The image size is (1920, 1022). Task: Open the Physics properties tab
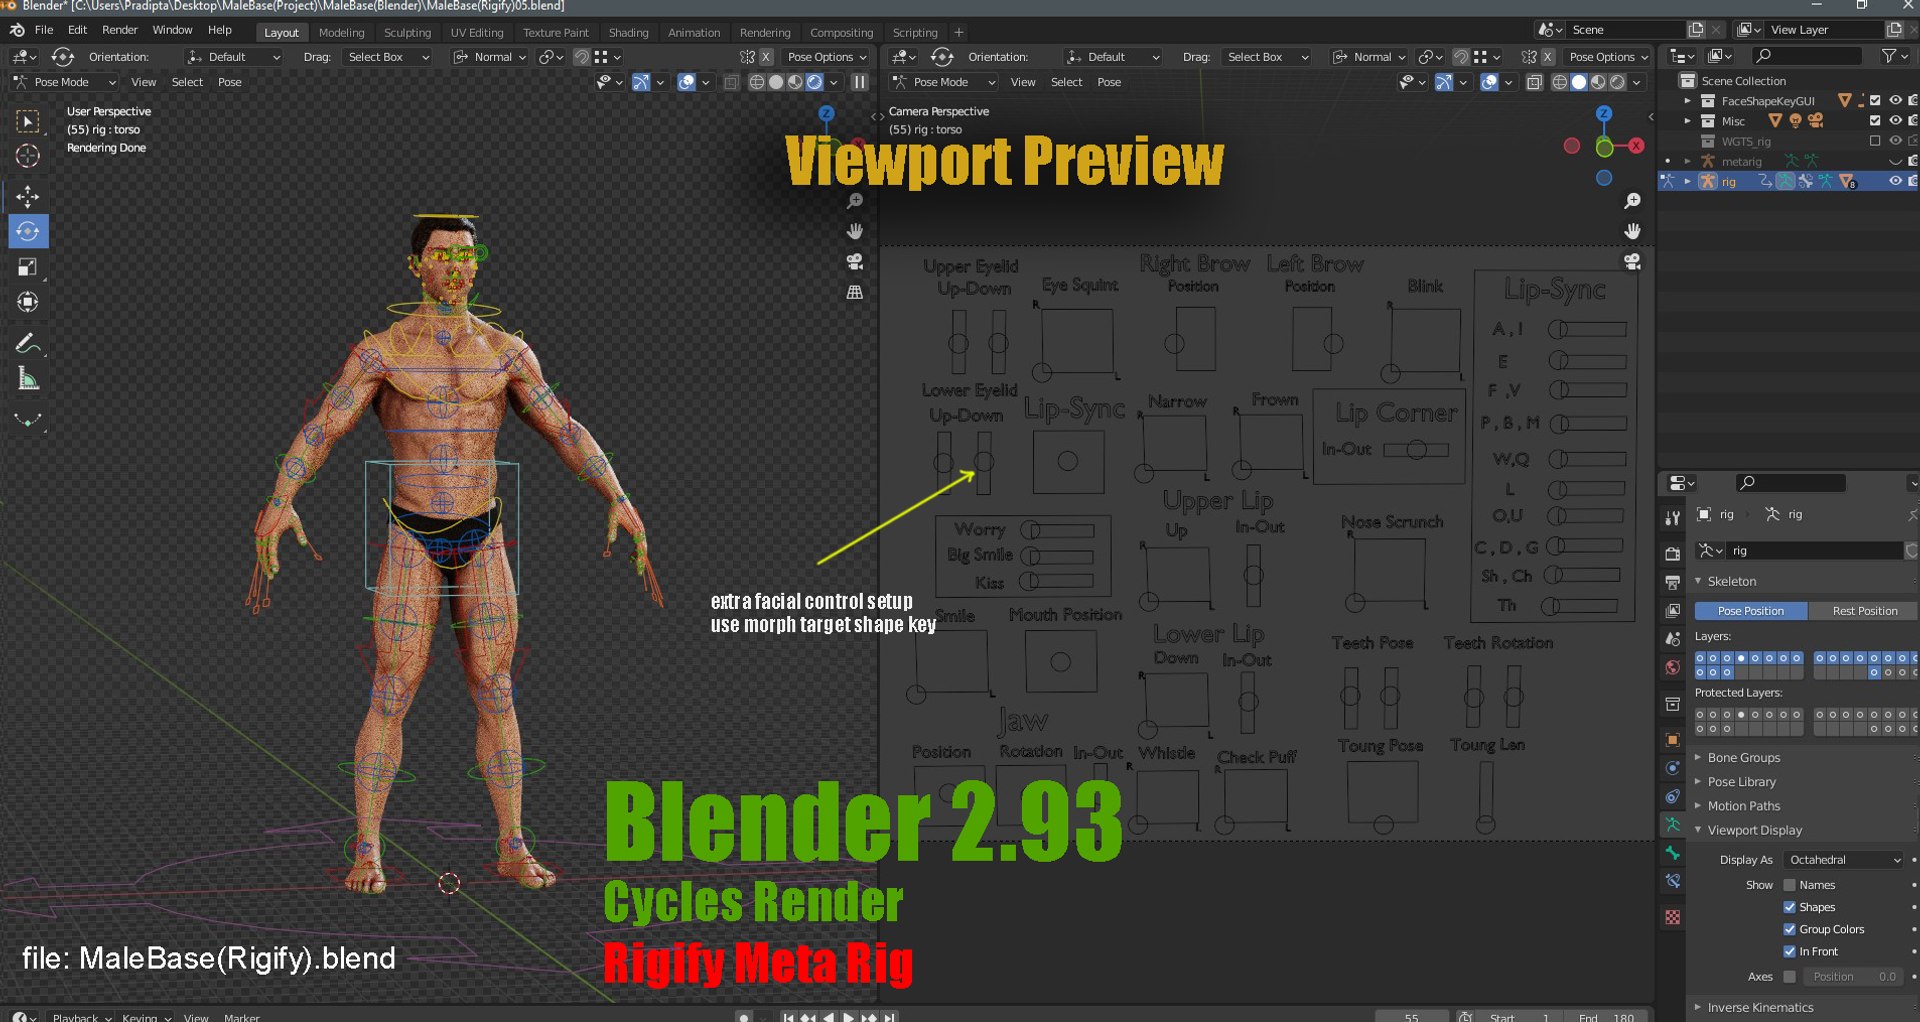[x=1672, y=768]
